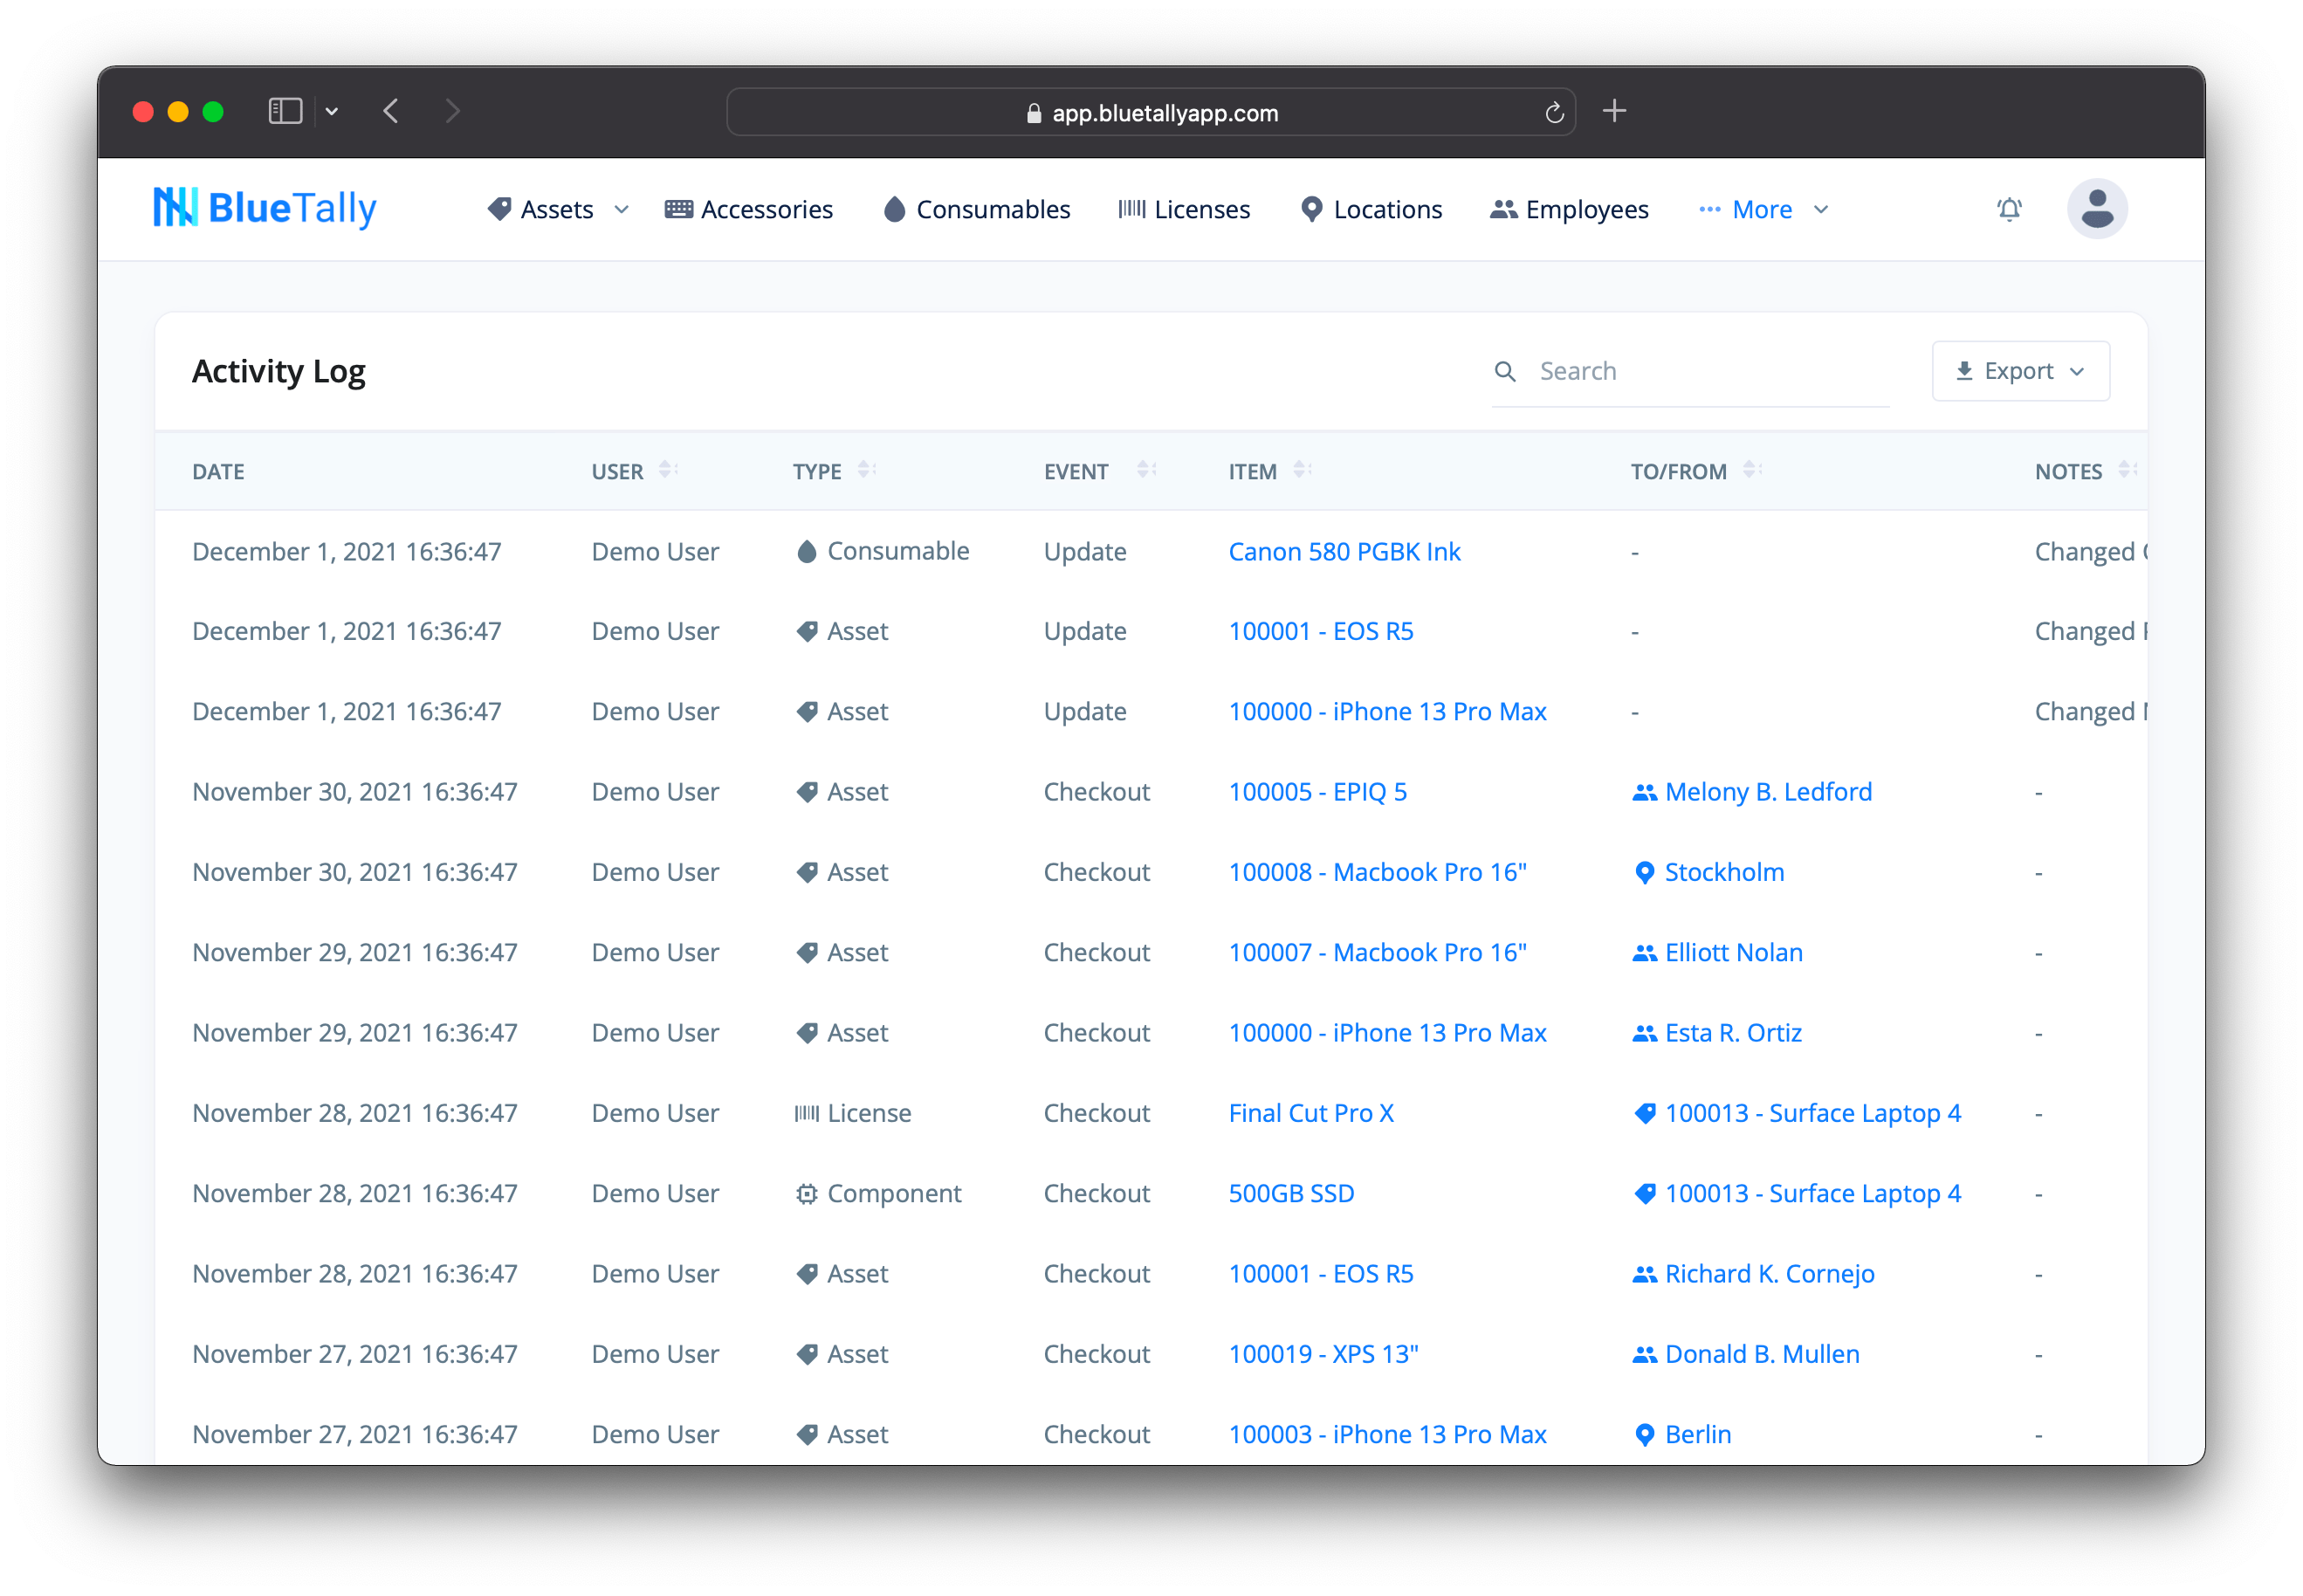2303x1596 pixels.
Task: Click the search magnifier icon
Action: (x=1504, y=372)
